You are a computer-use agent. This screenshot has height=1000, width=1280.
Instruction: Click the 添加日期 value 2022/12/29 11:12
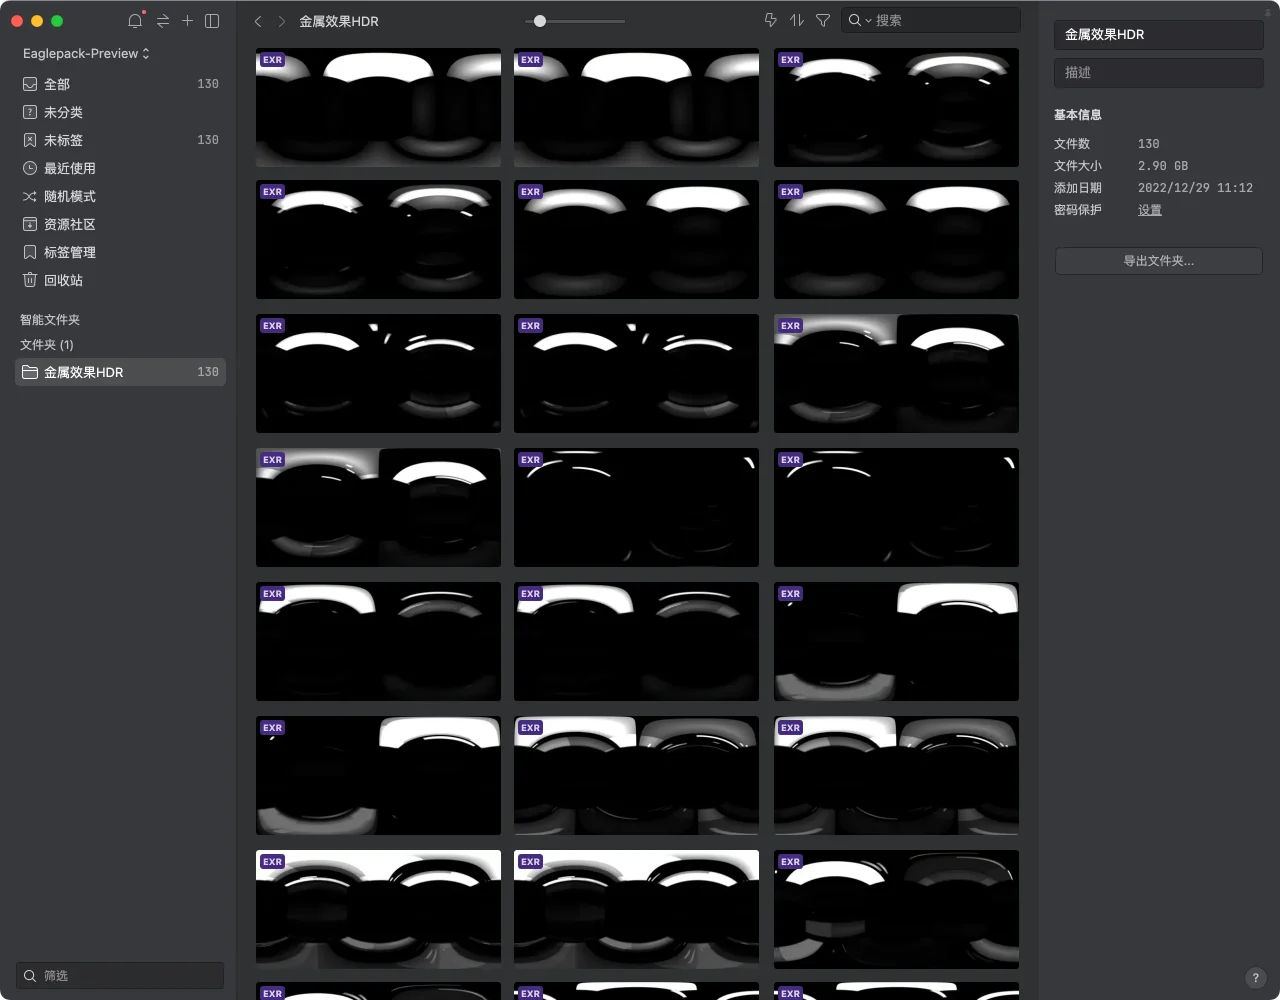tap(1195, 188)
